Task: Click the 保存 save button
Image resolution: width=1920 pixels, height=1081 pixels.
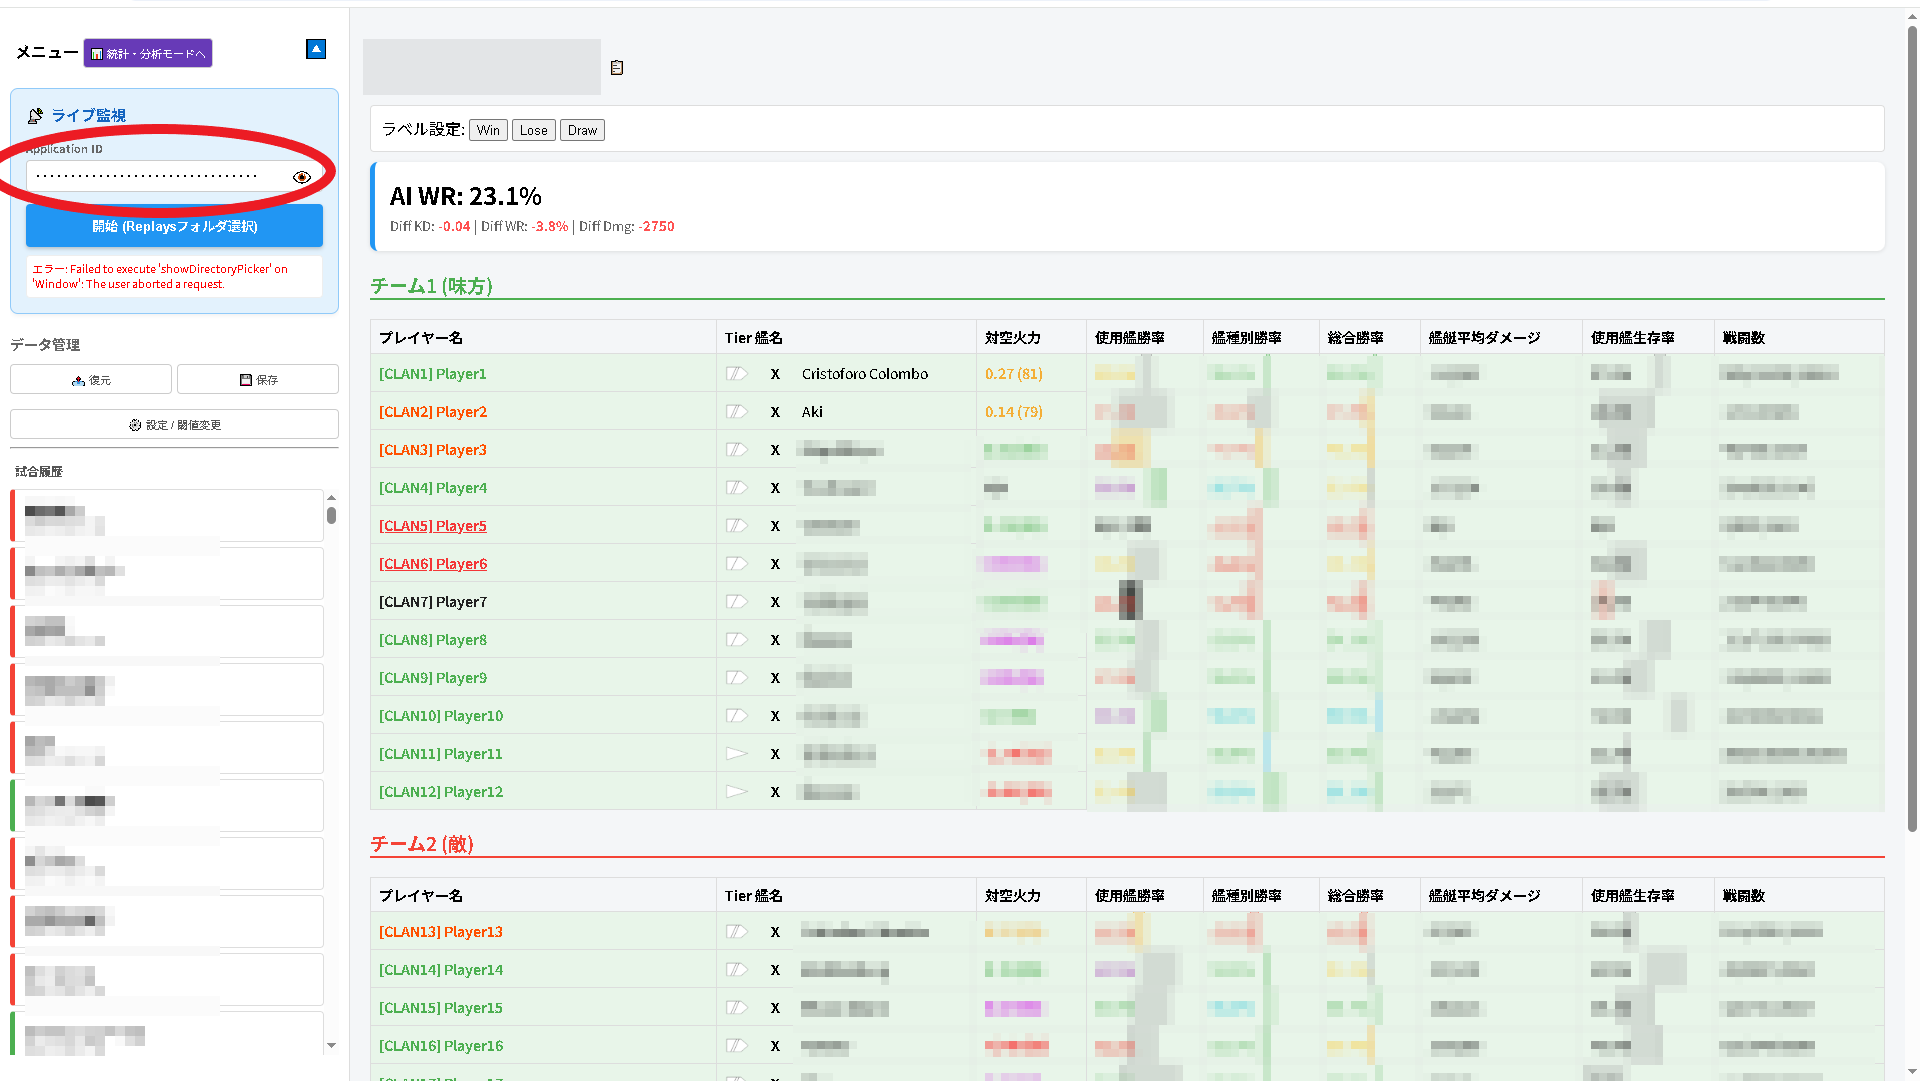Action: [258, 380]
